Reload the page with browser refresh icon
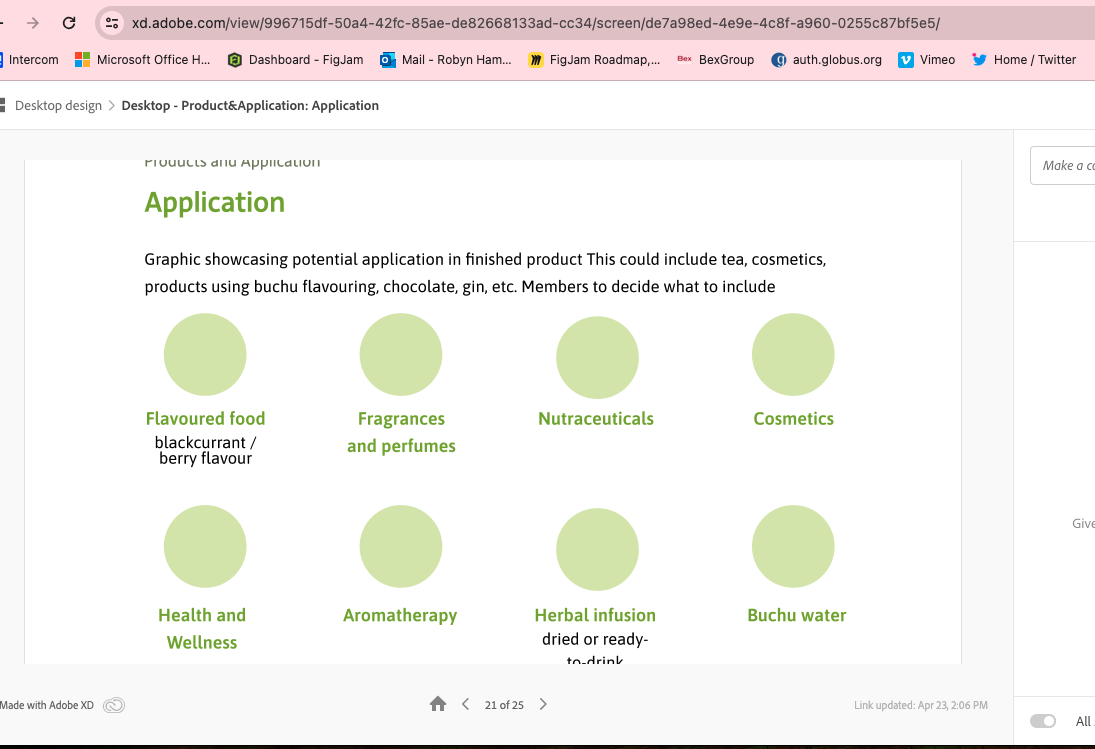The image size is (1095, 749). (69, 23)
